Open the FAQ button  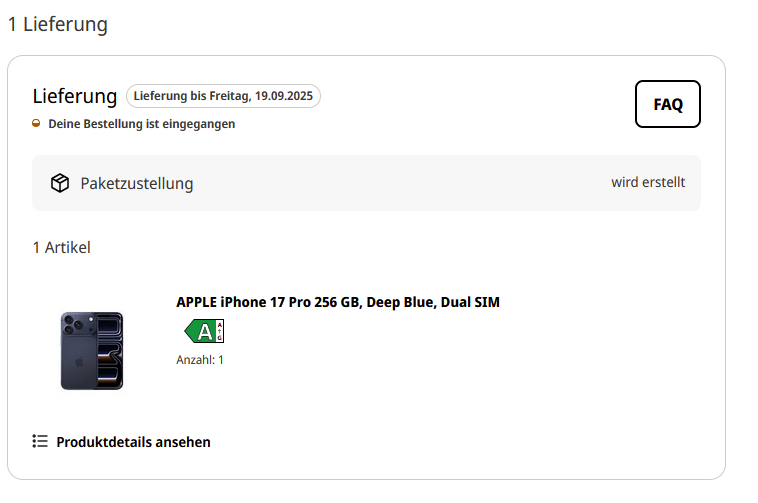pos(667,104)
